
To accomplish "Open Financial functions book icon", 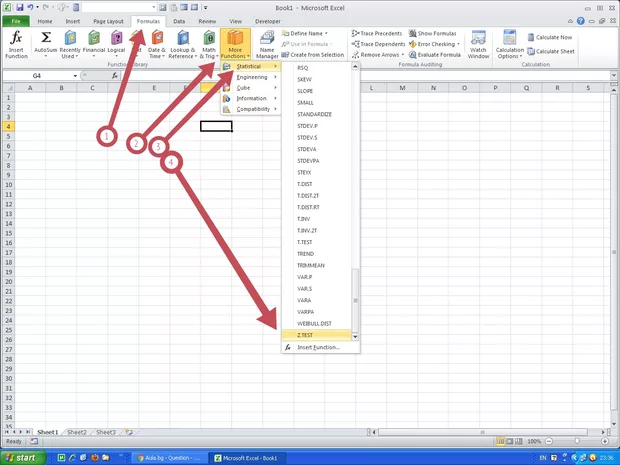I will coord(94,44).
